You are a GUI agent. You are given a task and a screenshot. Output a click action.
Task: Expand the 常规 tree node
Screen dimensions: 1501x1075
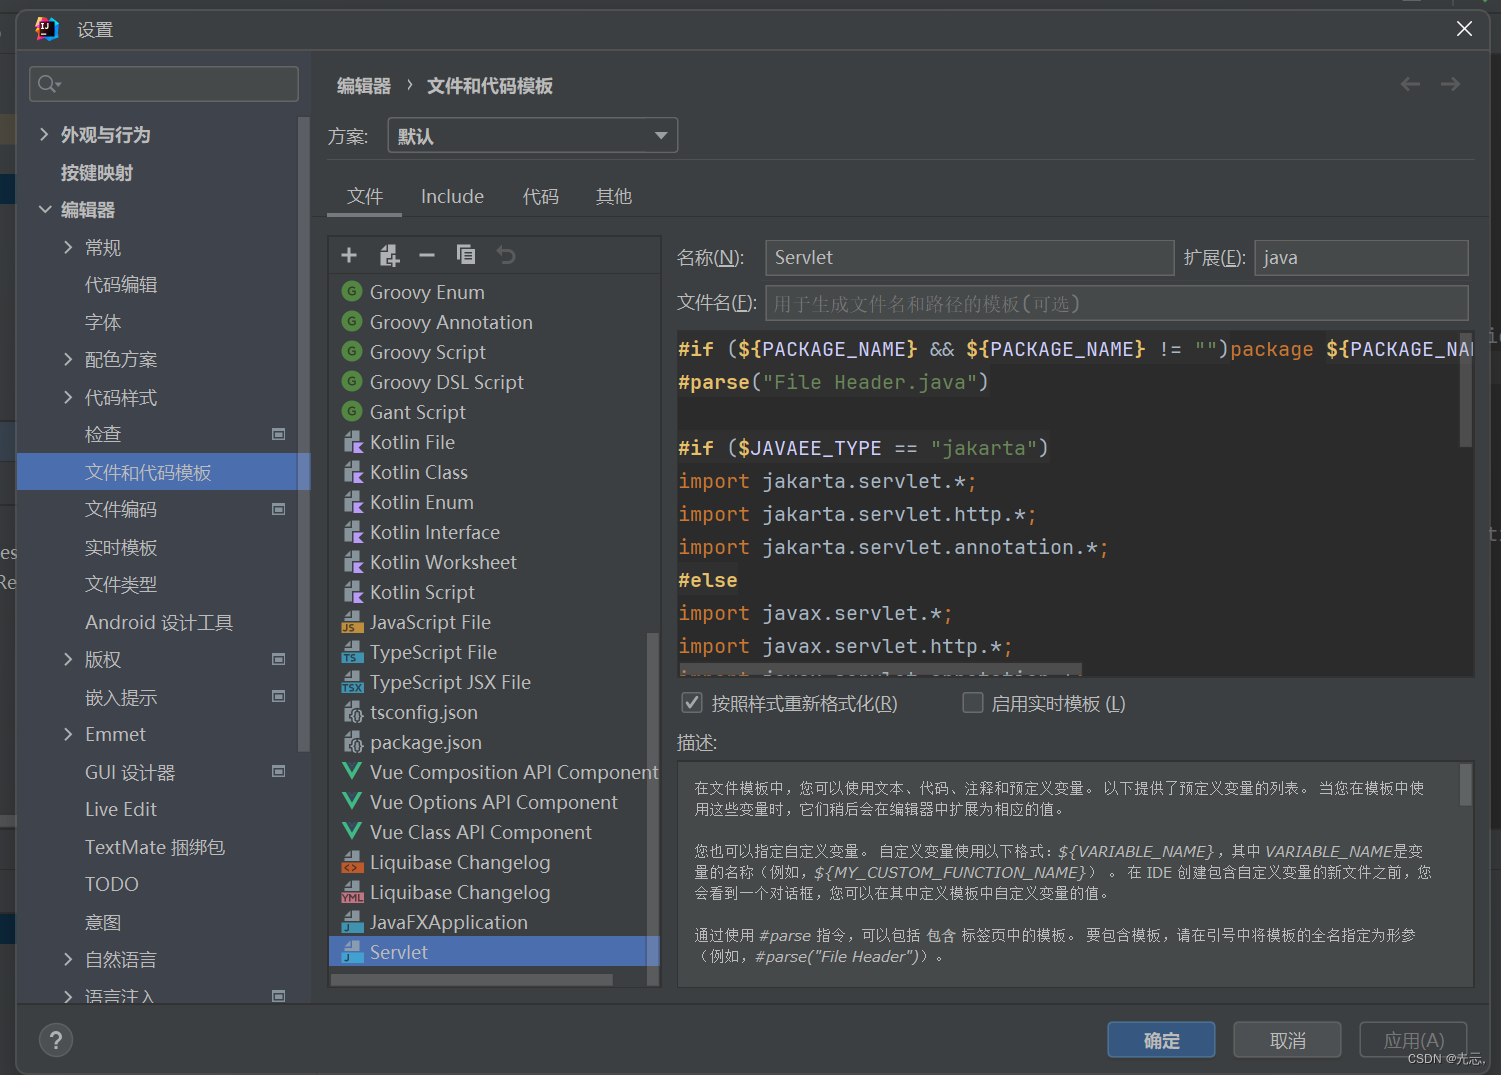[x=68, y=247]
